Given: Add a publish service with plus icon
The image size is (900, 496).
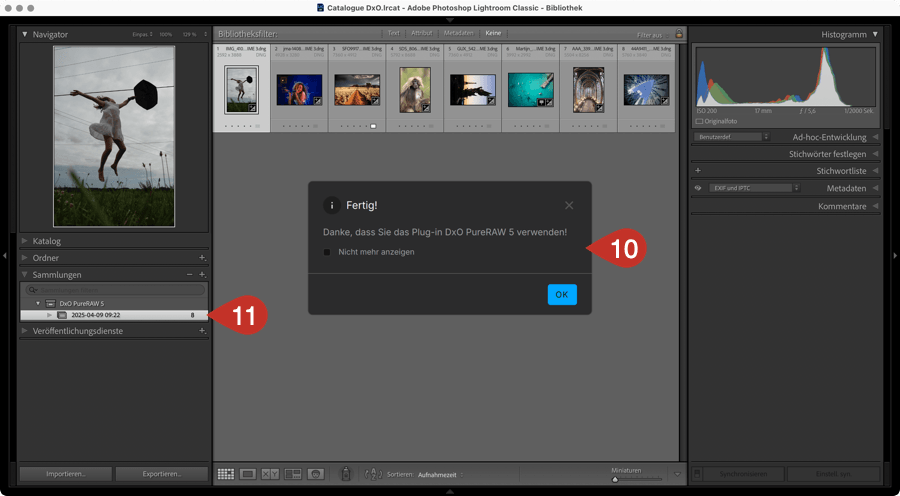Looking at the screenshot, I should [x=202, y=331].
